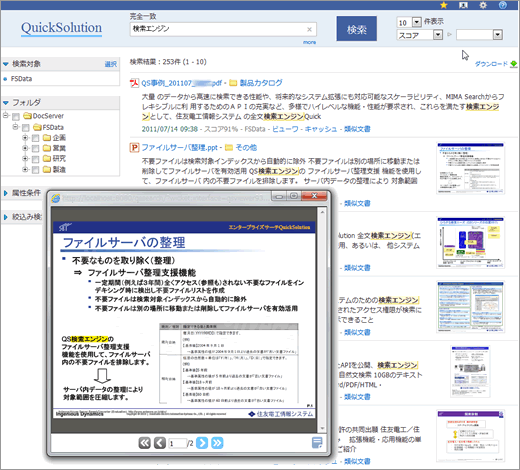Click the その他 category link
The width and height of the screenshot is (520, 470).
(246, 147)
